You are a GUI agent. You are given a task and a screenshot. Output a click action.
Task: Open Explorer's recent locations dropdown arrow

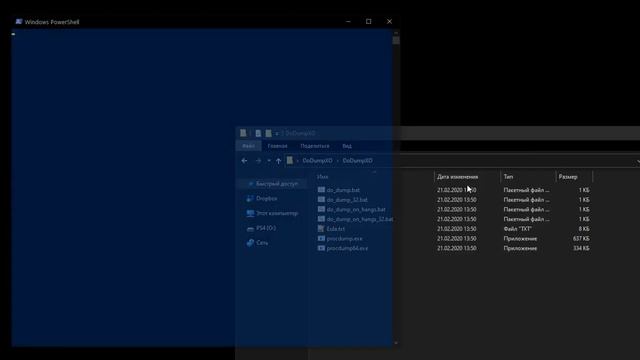(269, 161)
